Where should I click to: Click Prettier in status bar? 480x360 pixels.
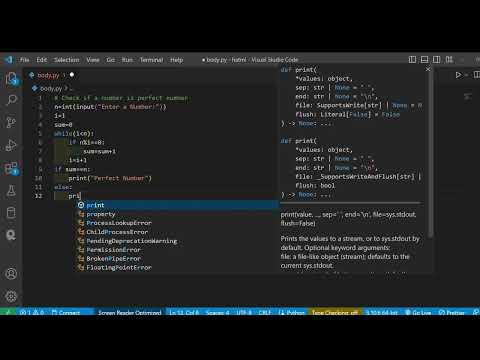(x=452, y=312)
